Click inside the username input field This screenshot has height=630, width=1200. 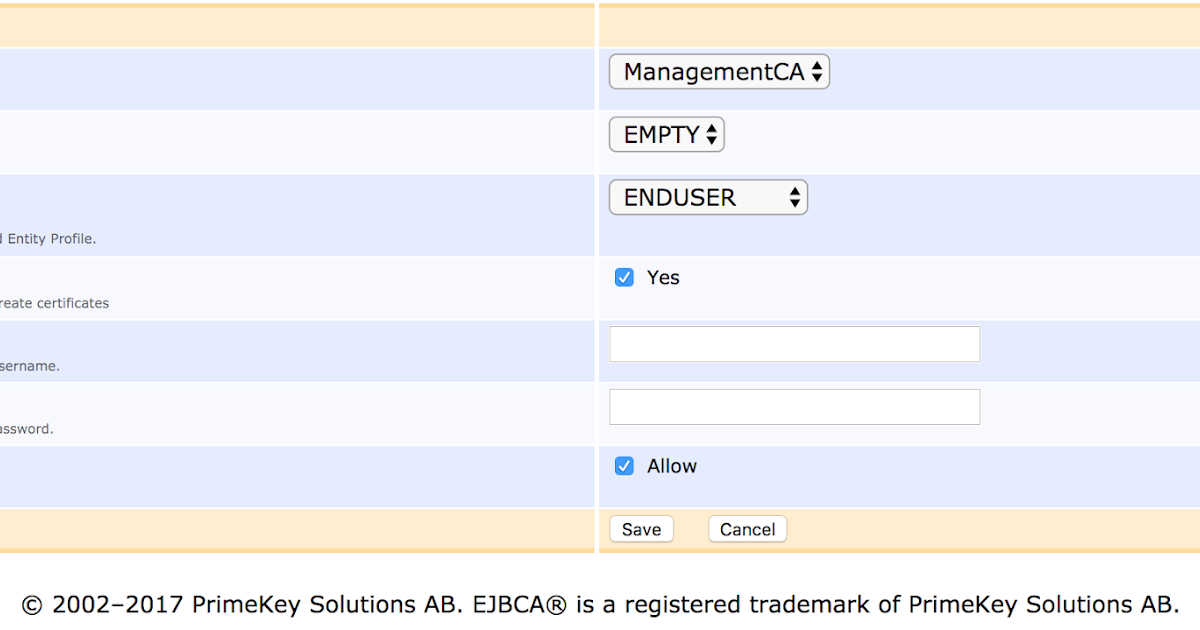point(794,343)
